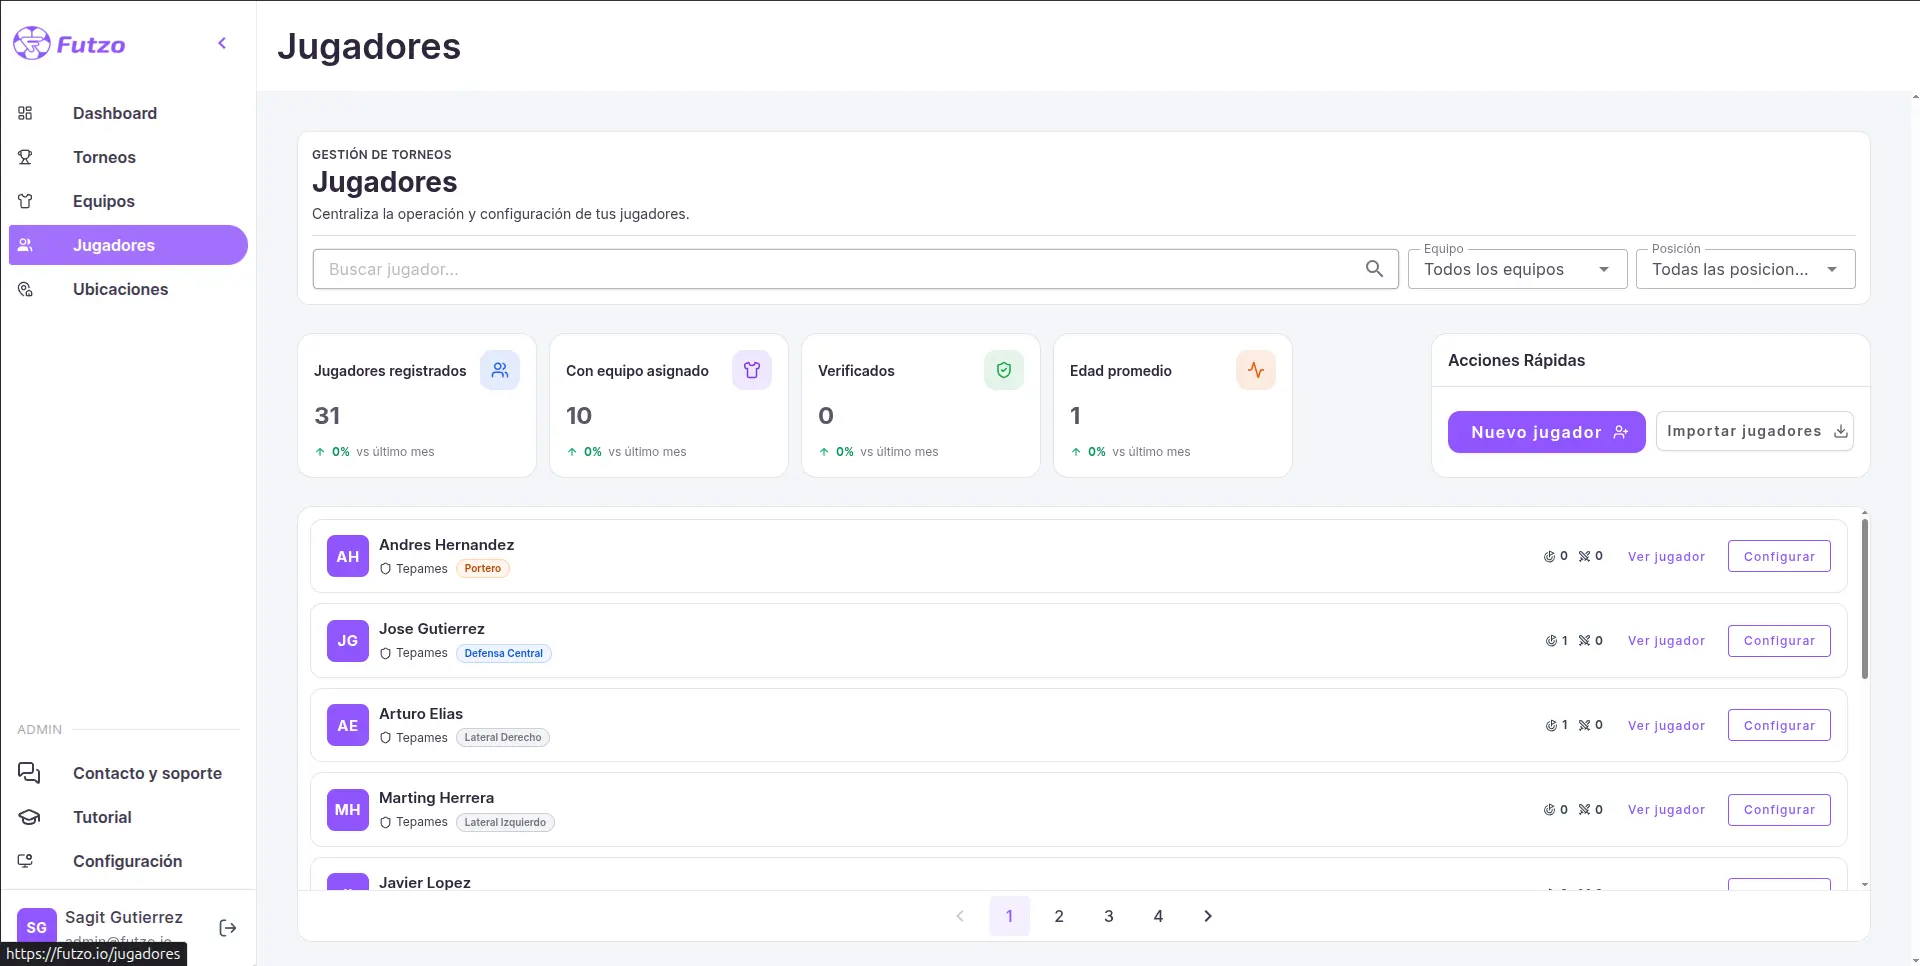This screenshot has height=966, width=1920.
Task: Click the search magnifier icon
Action: click(1374, 269)
